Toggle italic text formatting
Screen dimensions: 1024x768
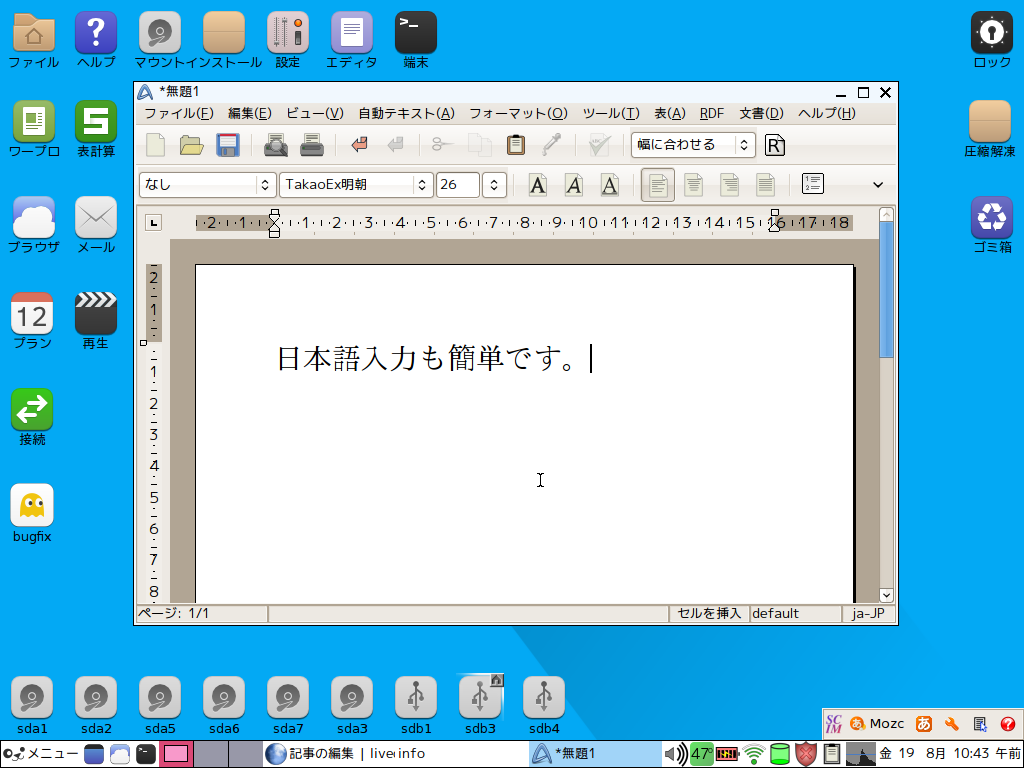573,185
